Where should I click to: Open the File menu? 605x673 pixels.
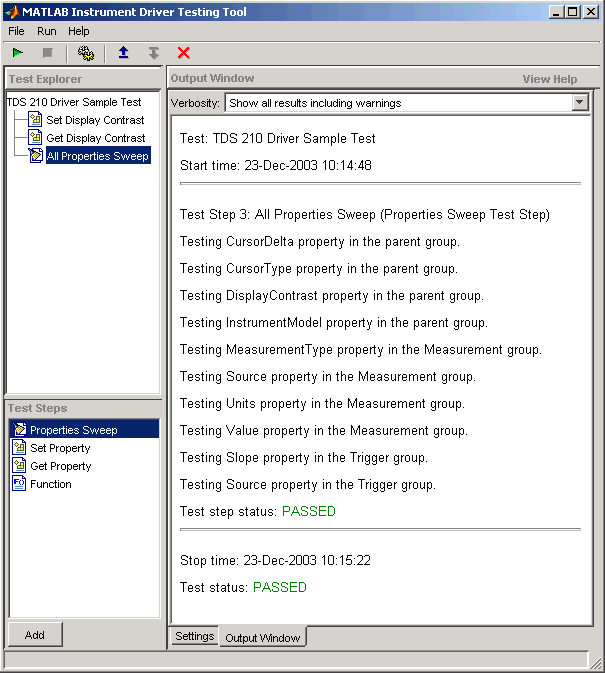coord(16,31)
